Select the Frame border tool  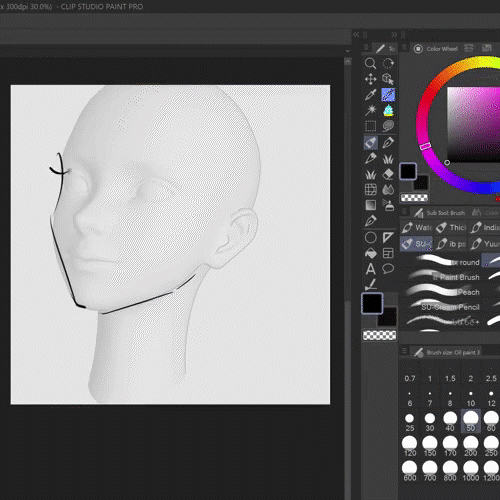point(388,253)
